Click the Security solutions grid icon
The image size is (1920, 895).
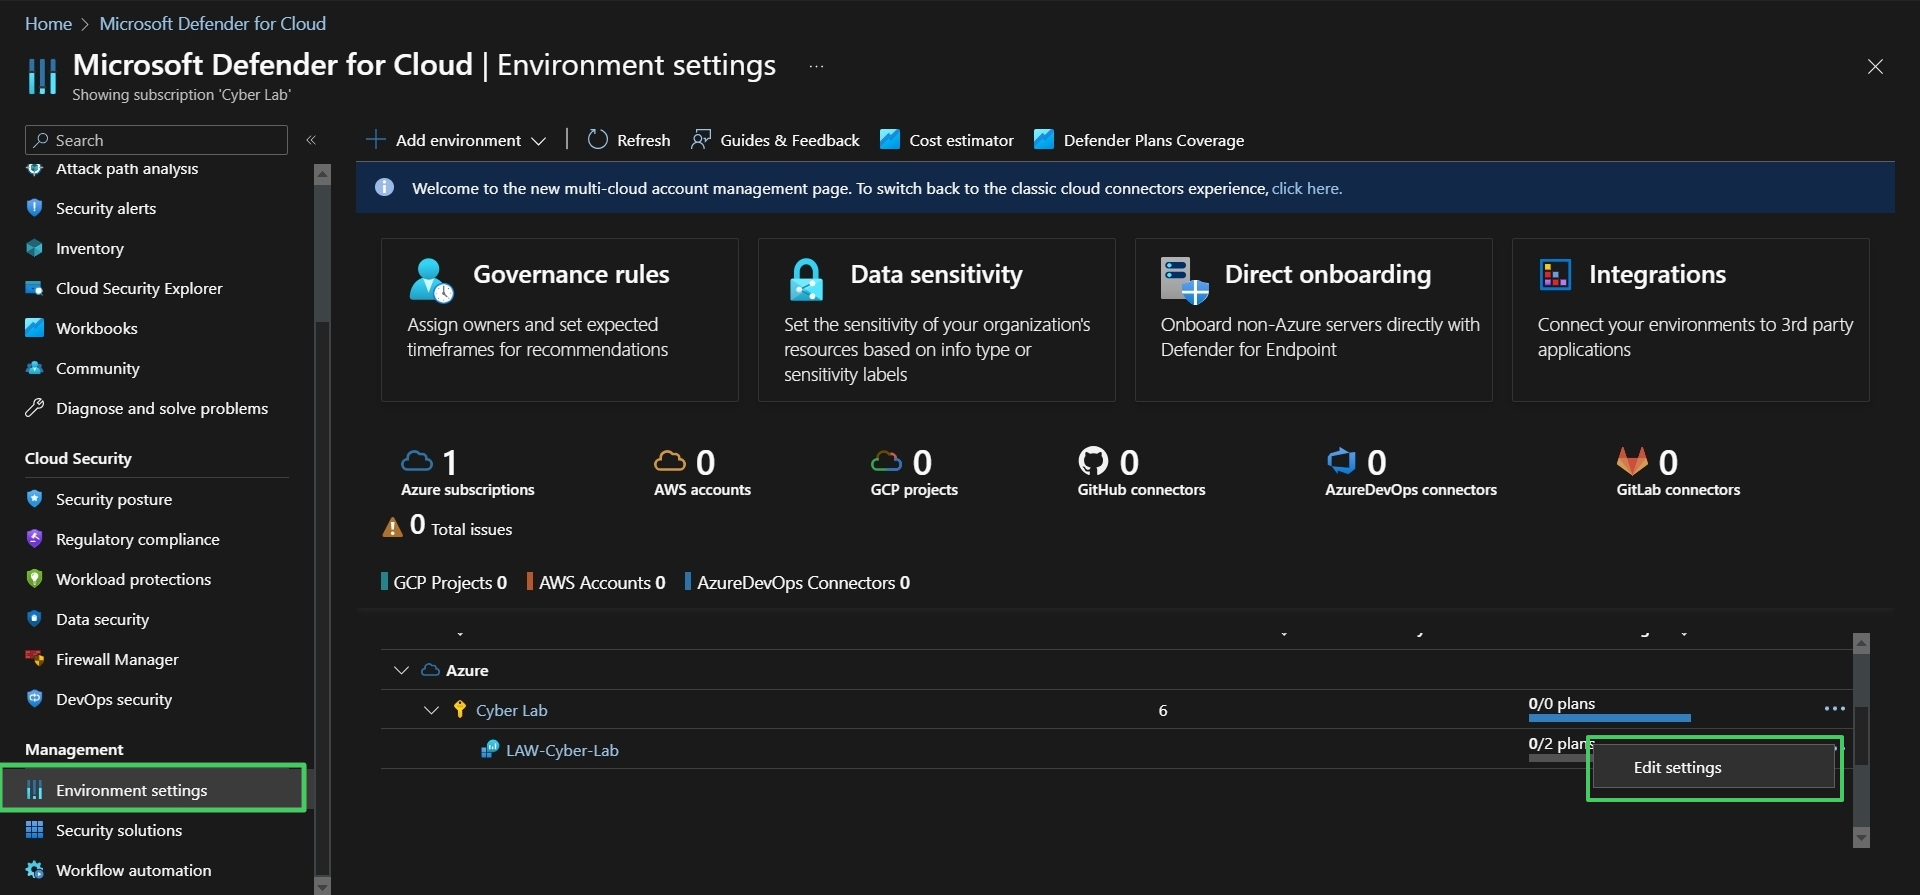[35, 830]
